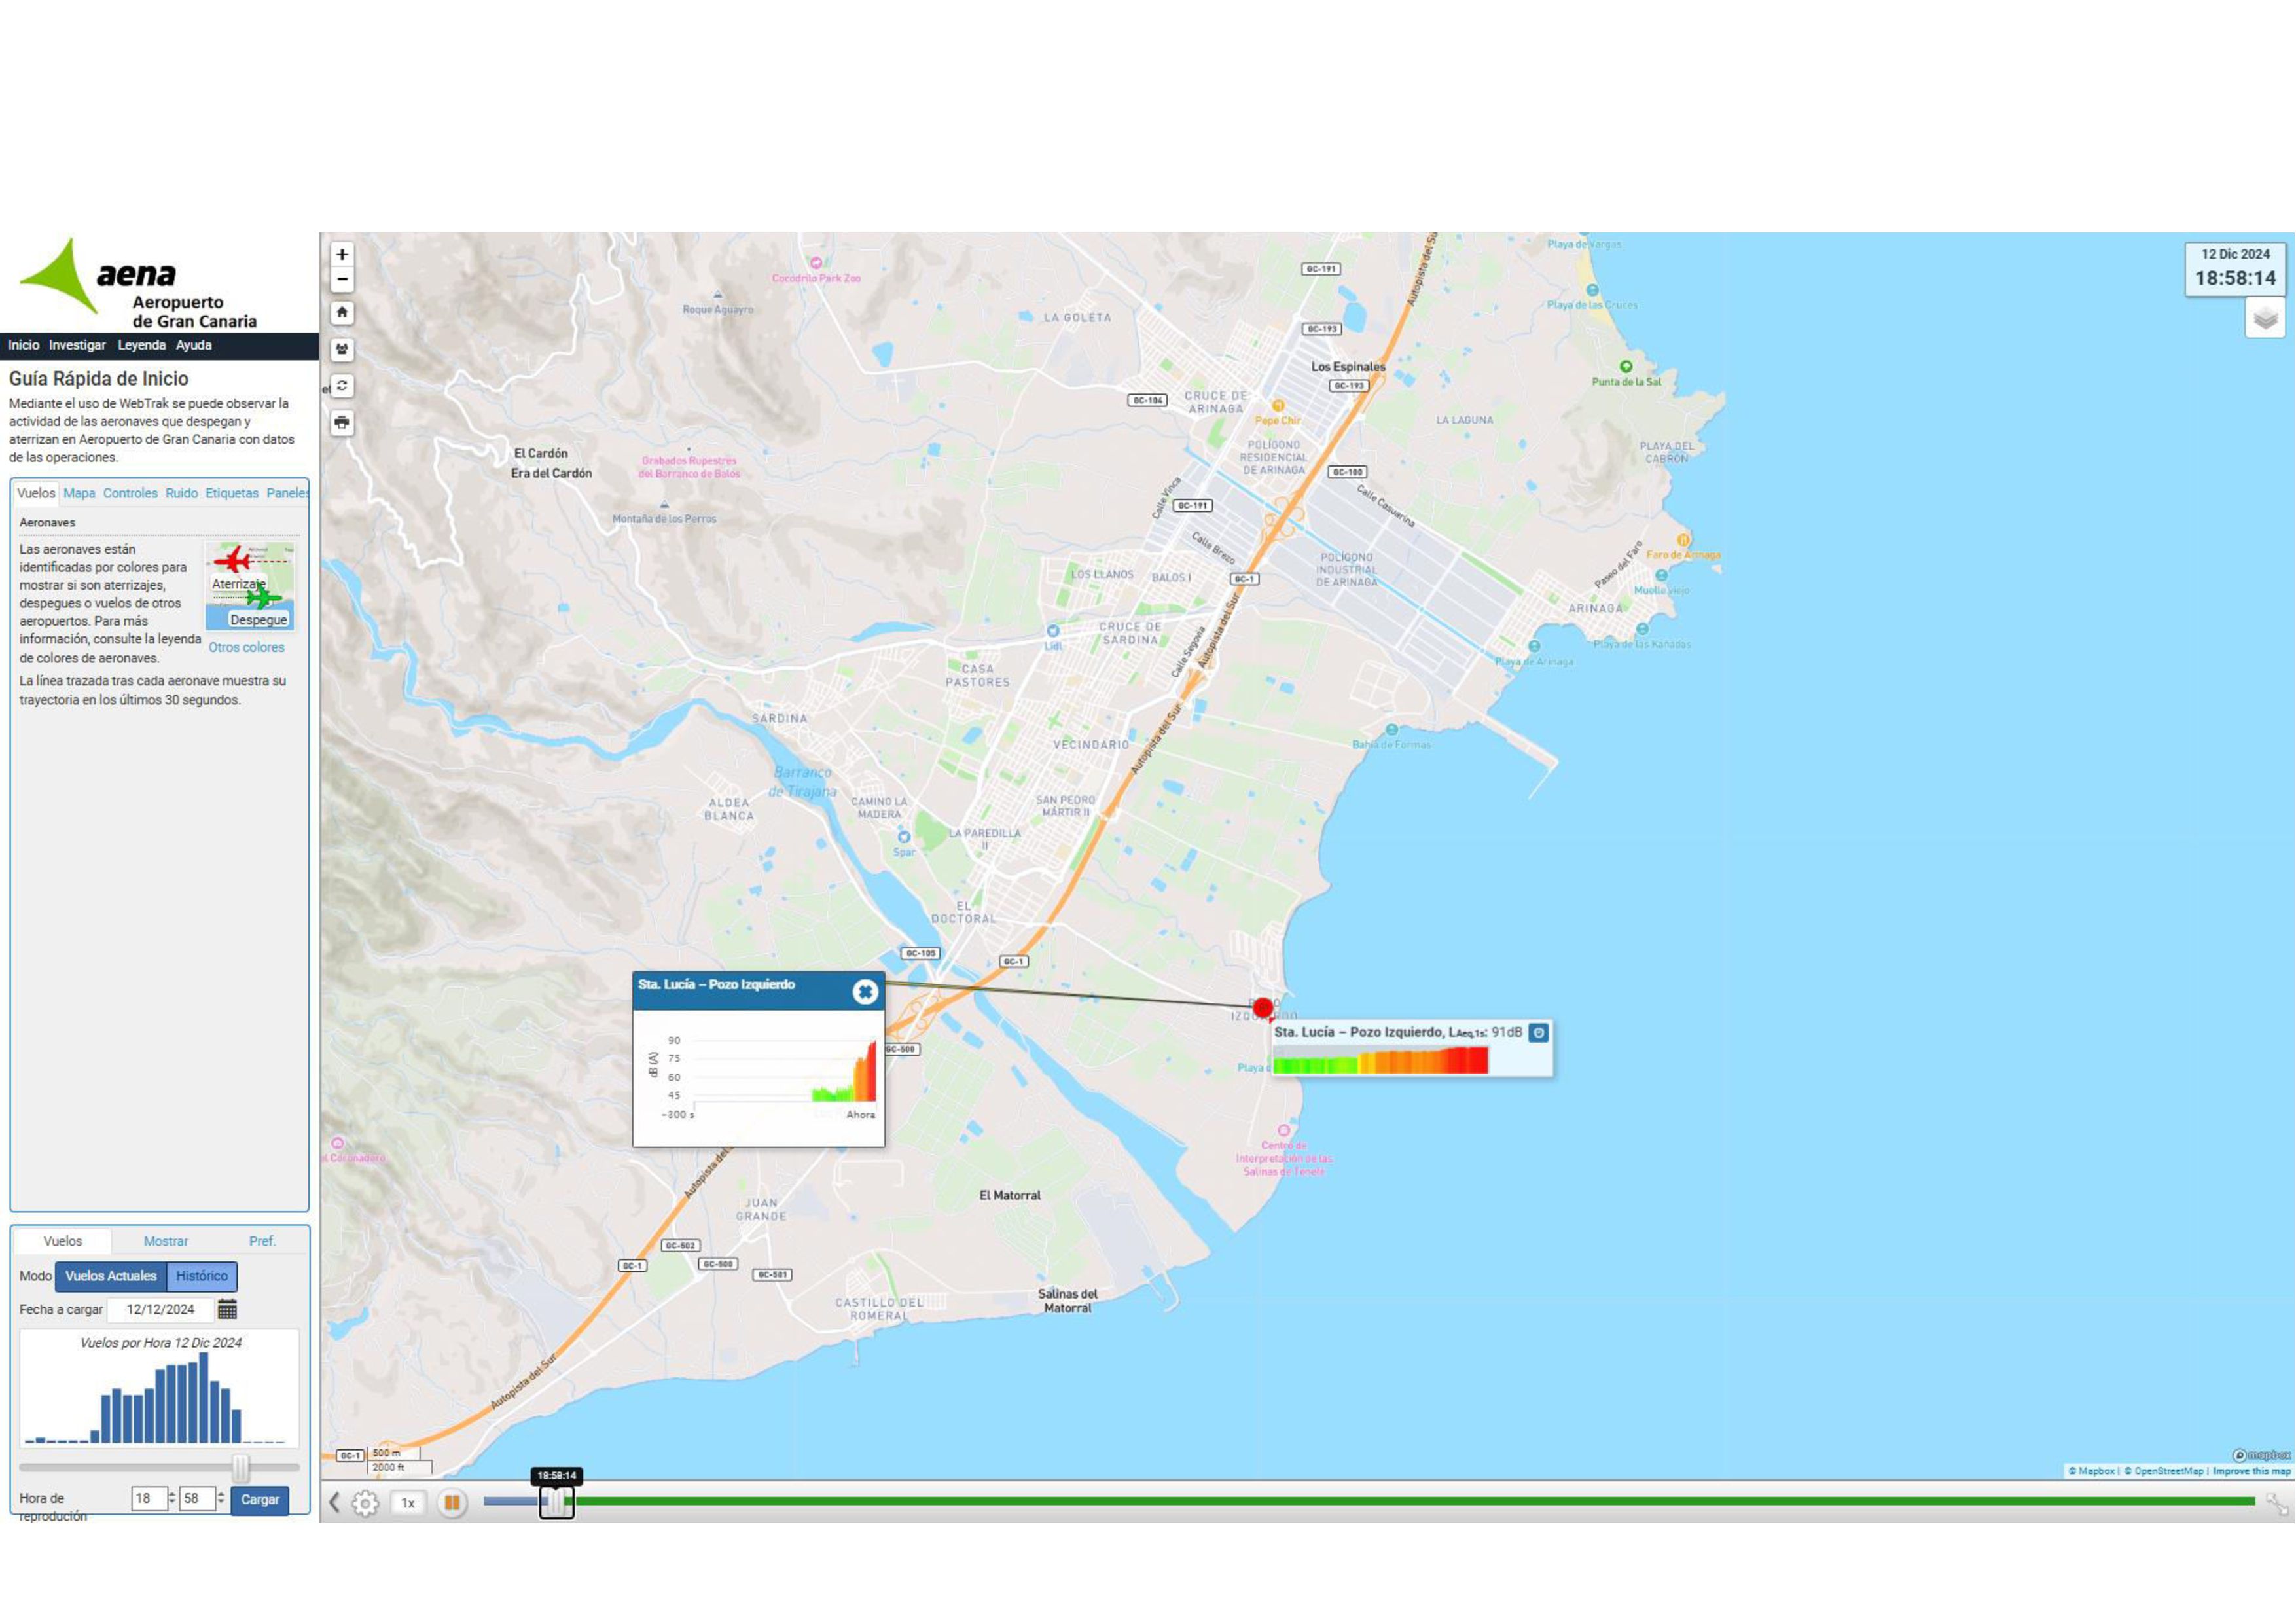This screenshot has height=1624, width=2296.
Task: Open playback settings gear icon
Action: click(x=365, y=1502)
